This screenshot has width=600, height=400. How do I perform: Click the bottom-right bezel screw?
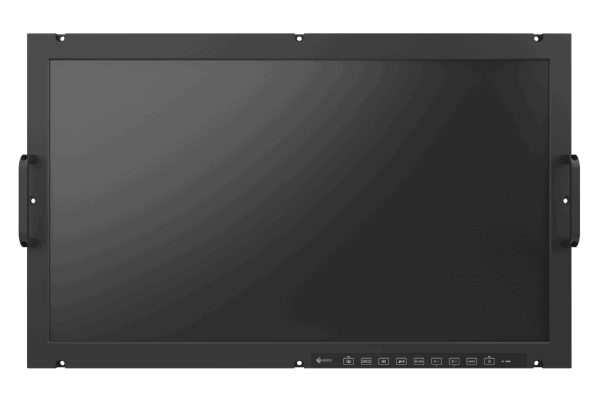[540, 360]
